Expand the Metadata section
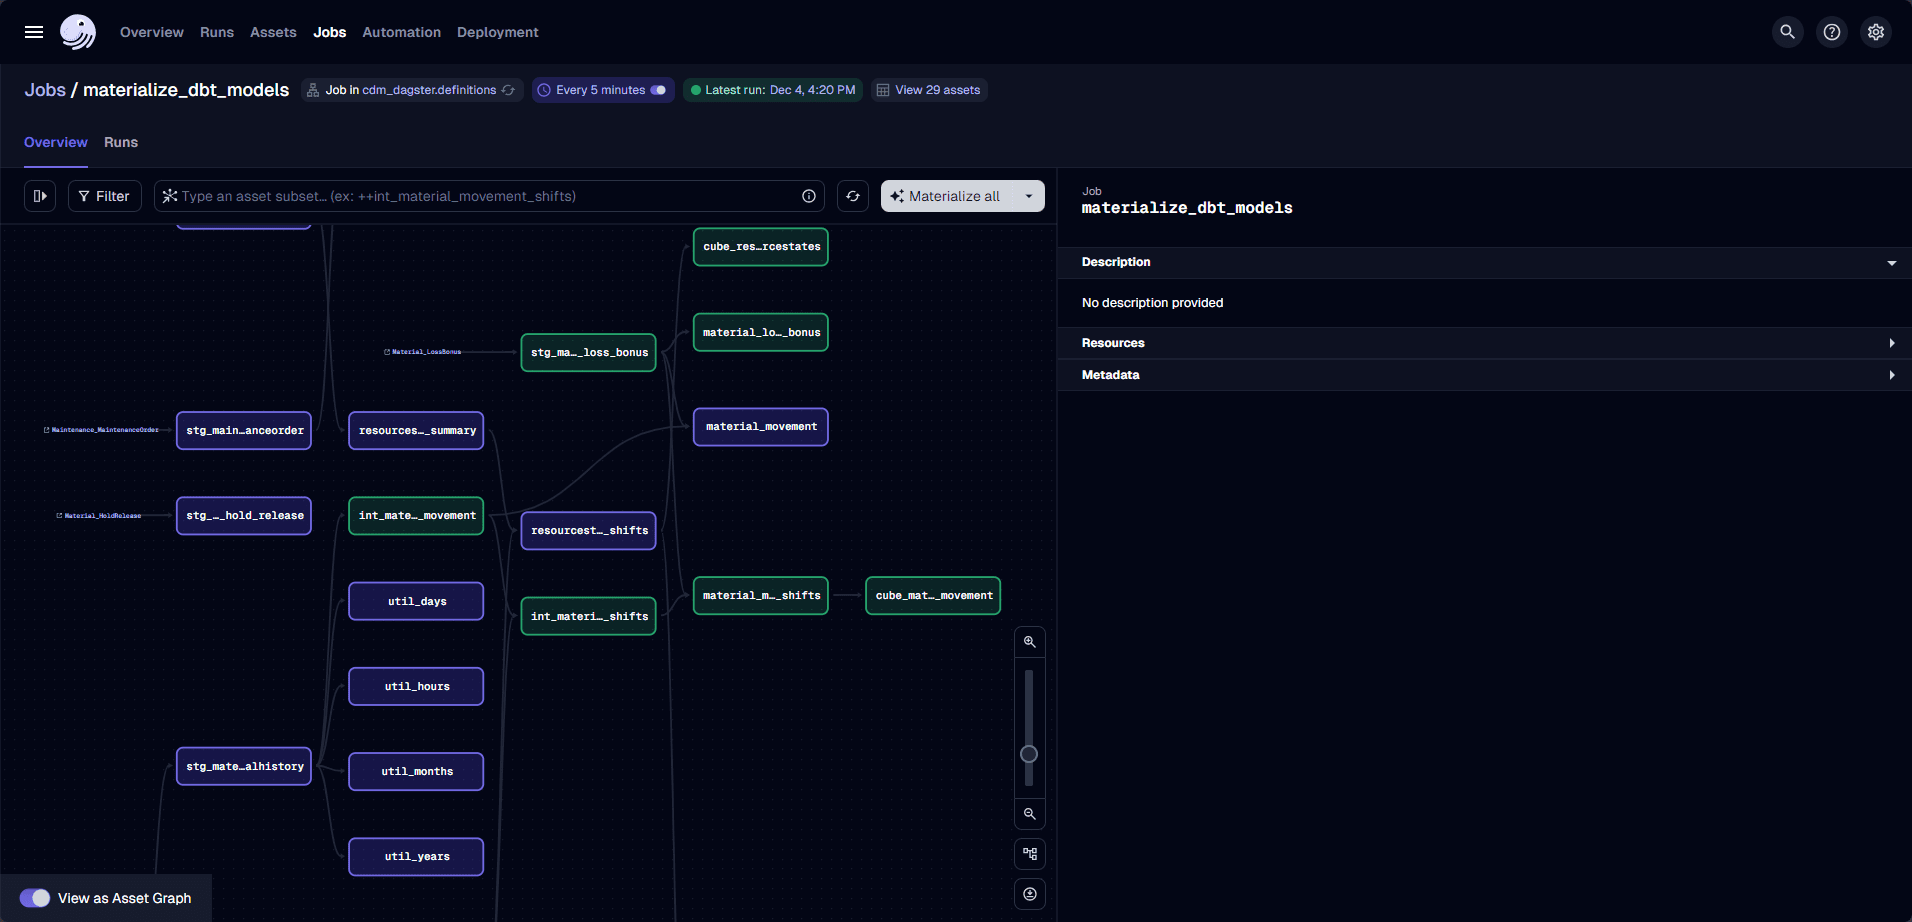This screenshot has width=1912, height=922. coord(1891,375)
